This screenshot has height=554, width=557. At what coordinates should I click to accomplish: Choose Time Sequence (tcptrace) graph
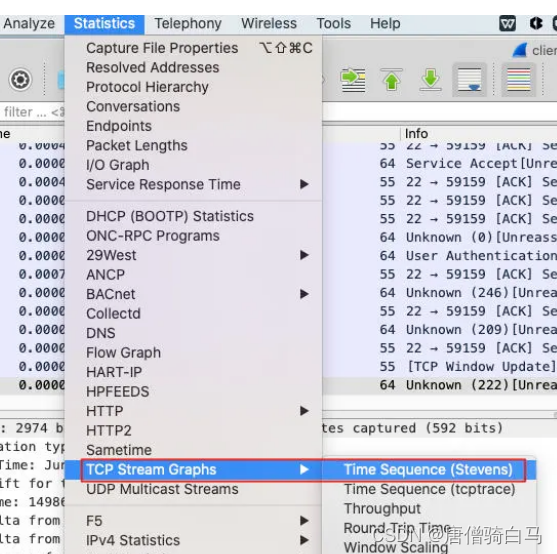(429, 489)
